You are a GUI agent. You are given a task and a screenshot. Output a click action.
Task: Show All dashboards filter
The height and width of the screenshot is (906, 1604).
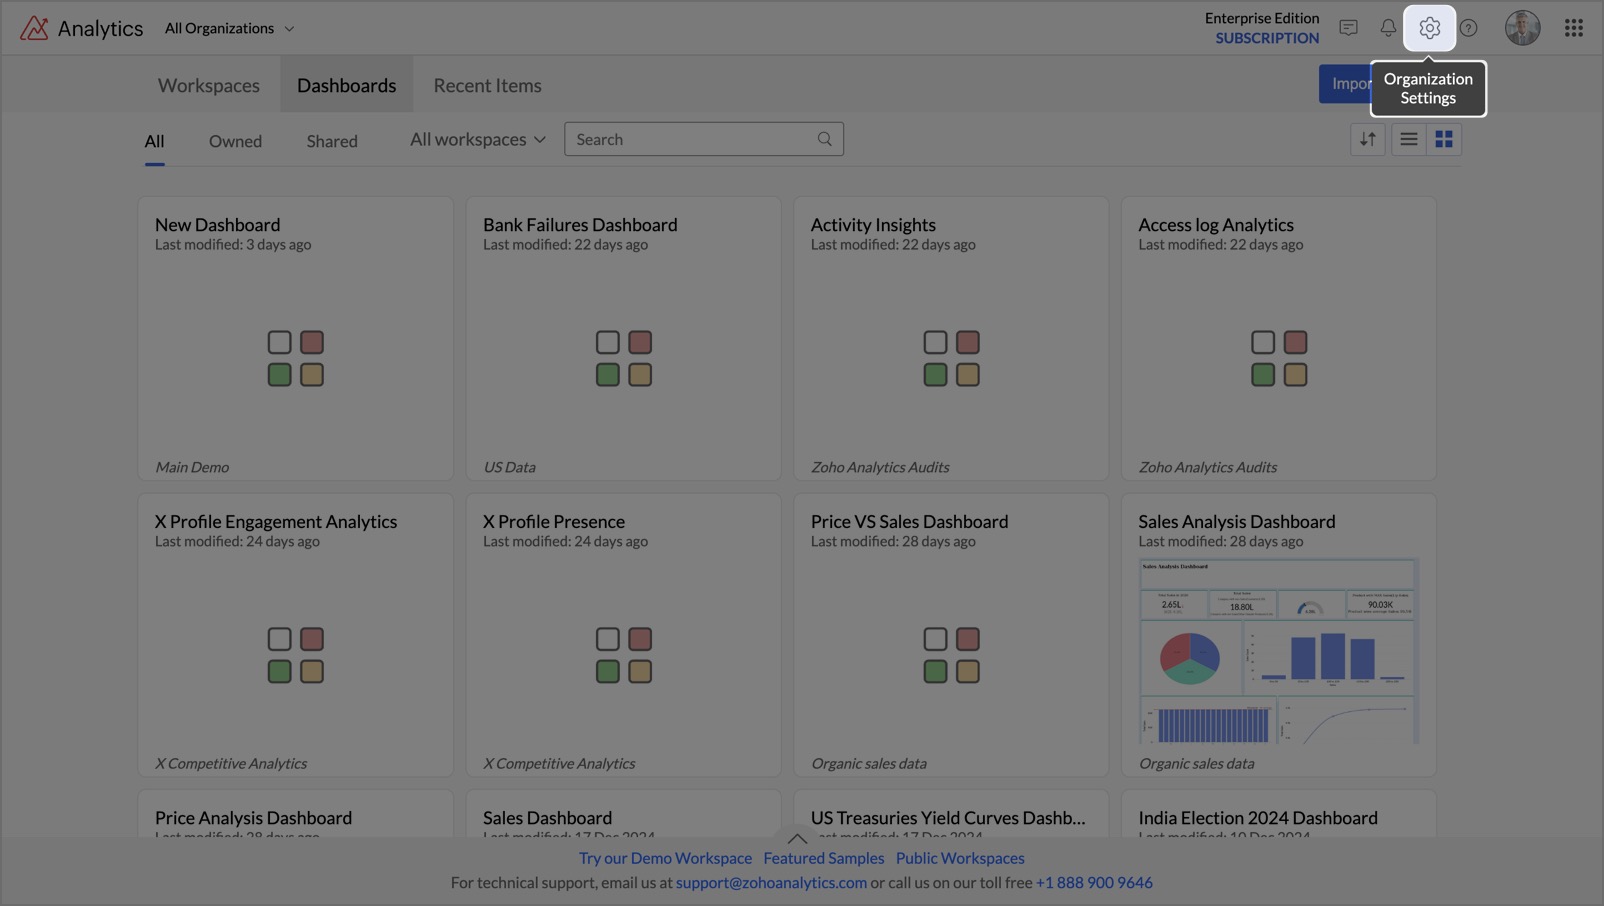click(x=154, y=141)
